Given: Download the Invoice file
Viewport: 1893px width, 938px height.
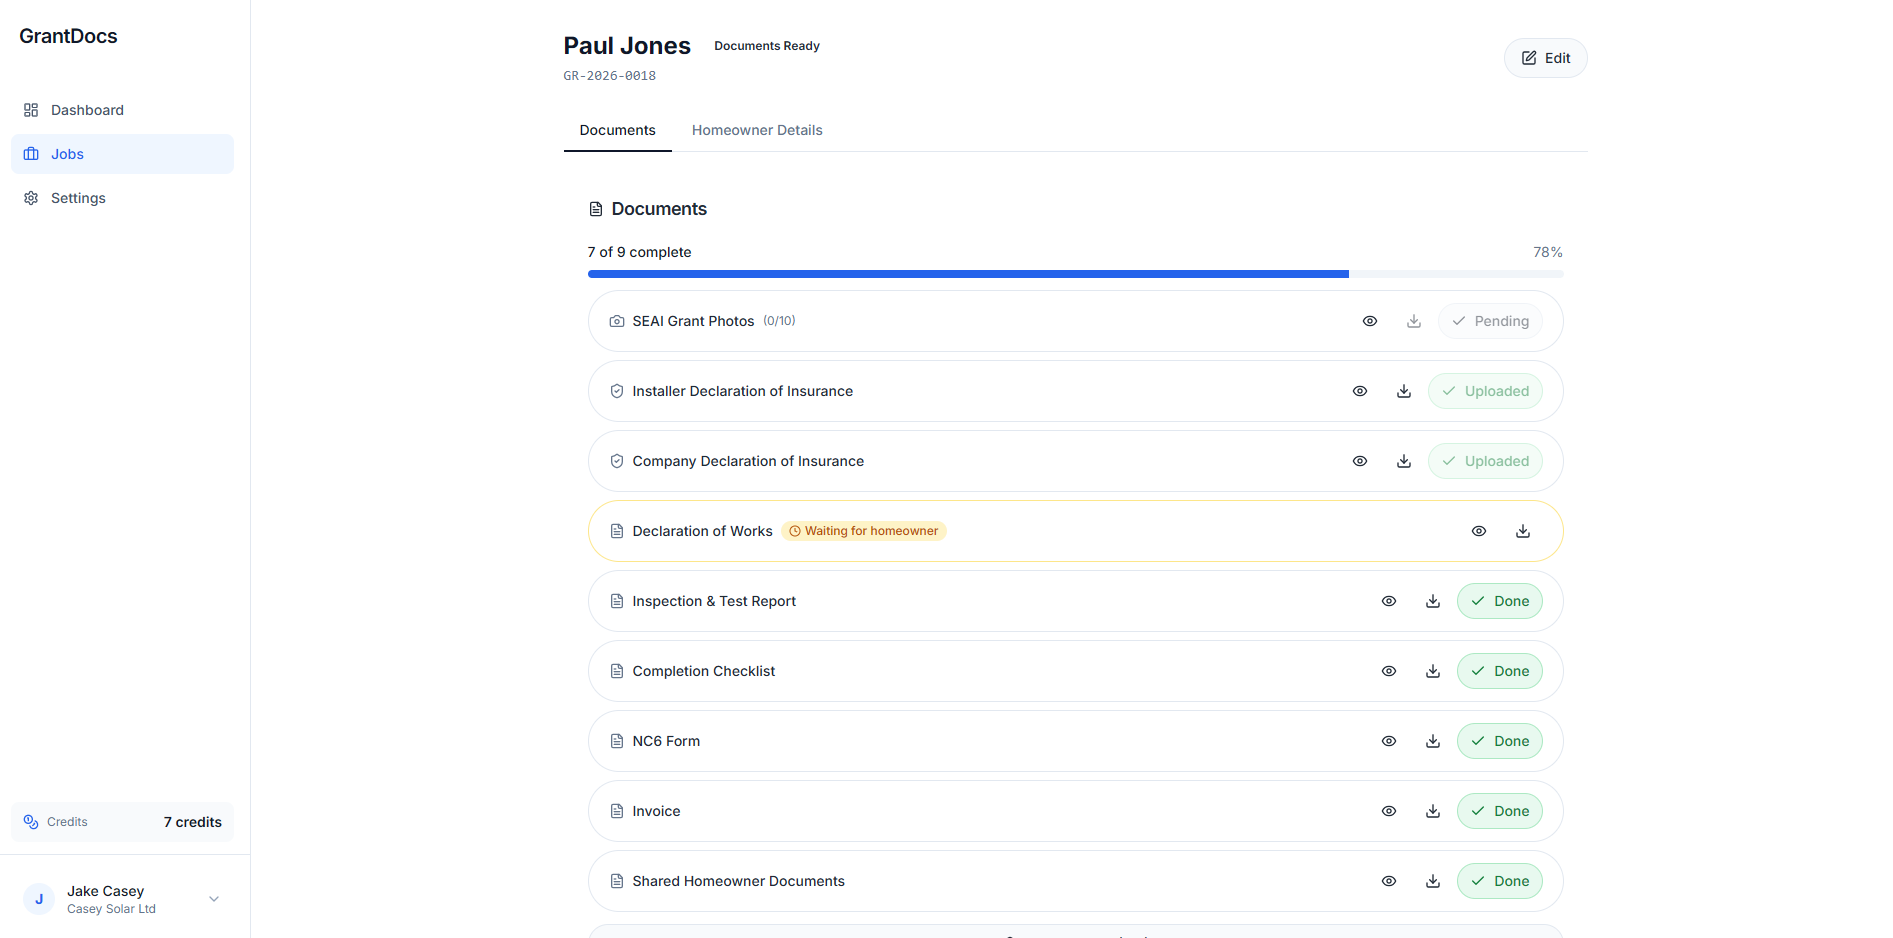Looking at the screenshot, I should pos(1433,811).
